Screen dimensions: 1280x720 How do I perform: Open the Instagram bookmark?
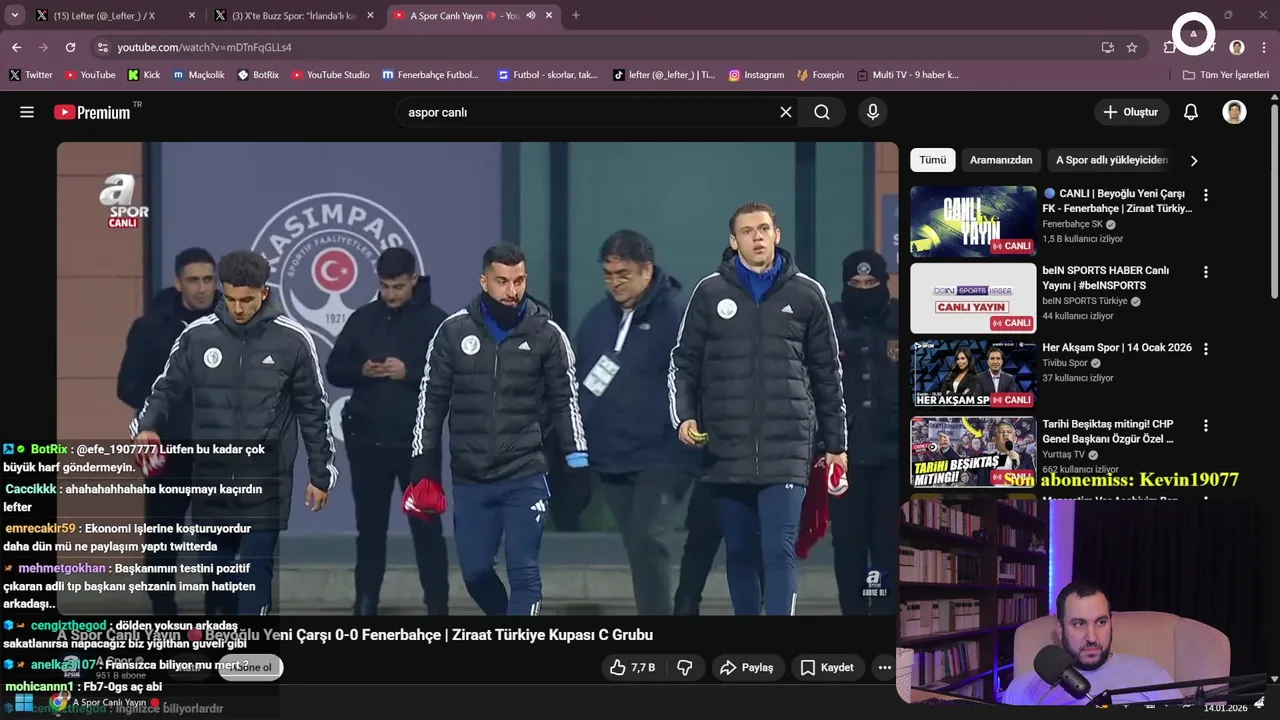[x=756, y=75]
